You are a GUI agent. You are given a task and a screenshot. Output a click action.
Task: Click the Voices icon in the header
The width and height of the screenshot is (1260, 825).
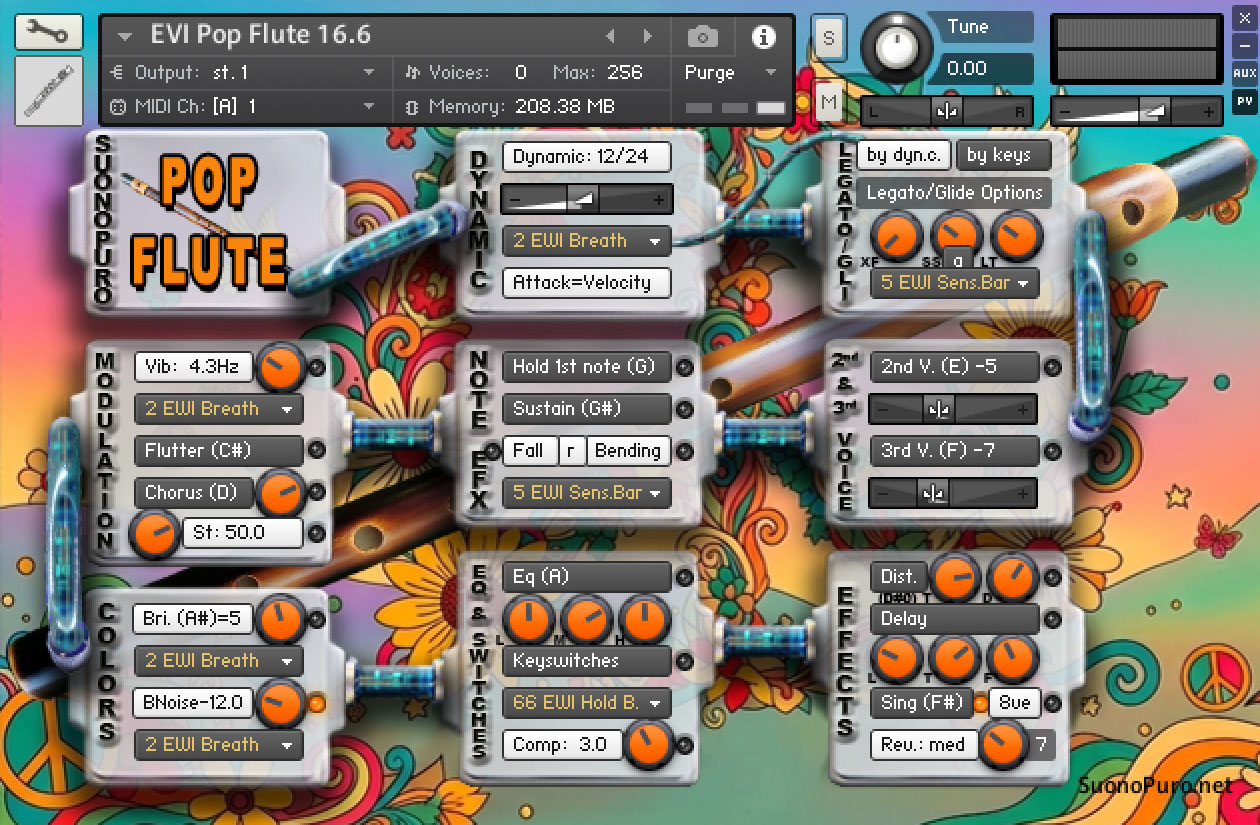(x=411, y=71)
